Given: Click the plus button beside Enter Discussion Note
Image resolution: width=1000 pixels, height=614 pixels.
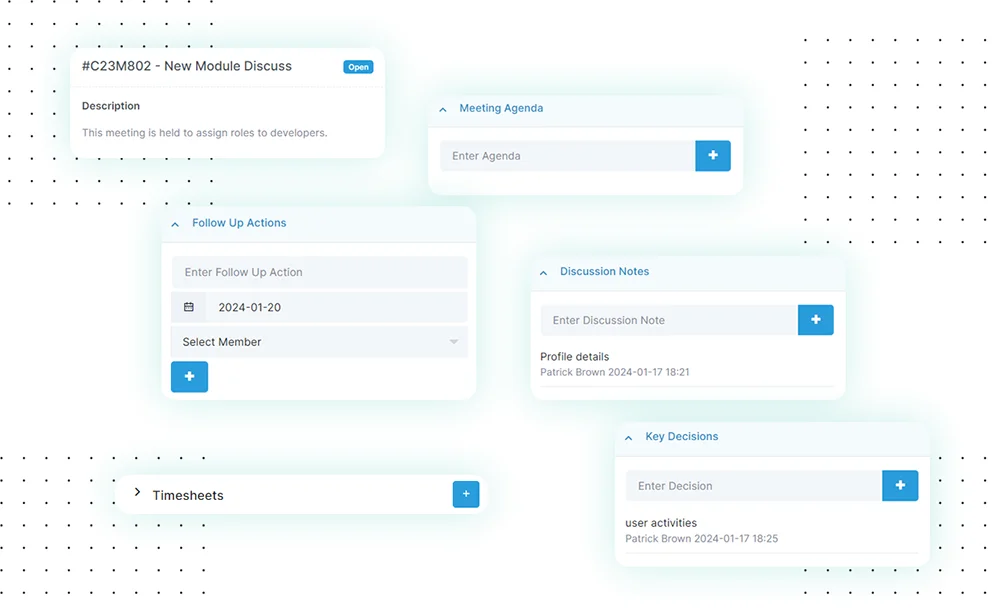Looking at the screenshot, I should point(815,320).
